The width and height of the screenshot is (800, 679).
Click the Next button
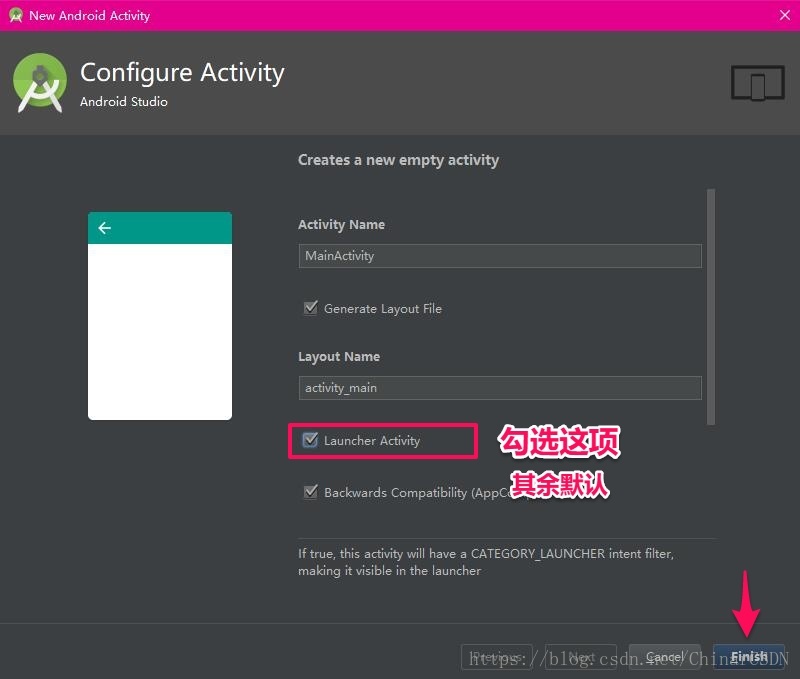coord(581,657)
